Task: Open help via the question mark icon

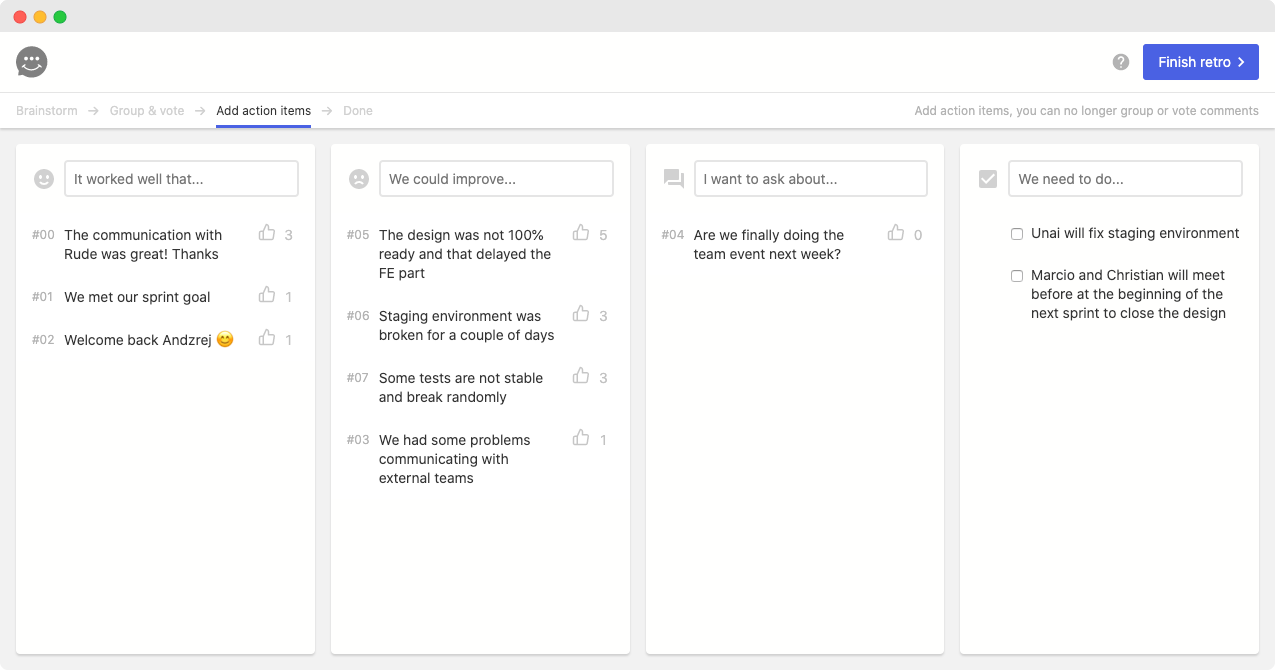Action: click(x=1121, y=62)
